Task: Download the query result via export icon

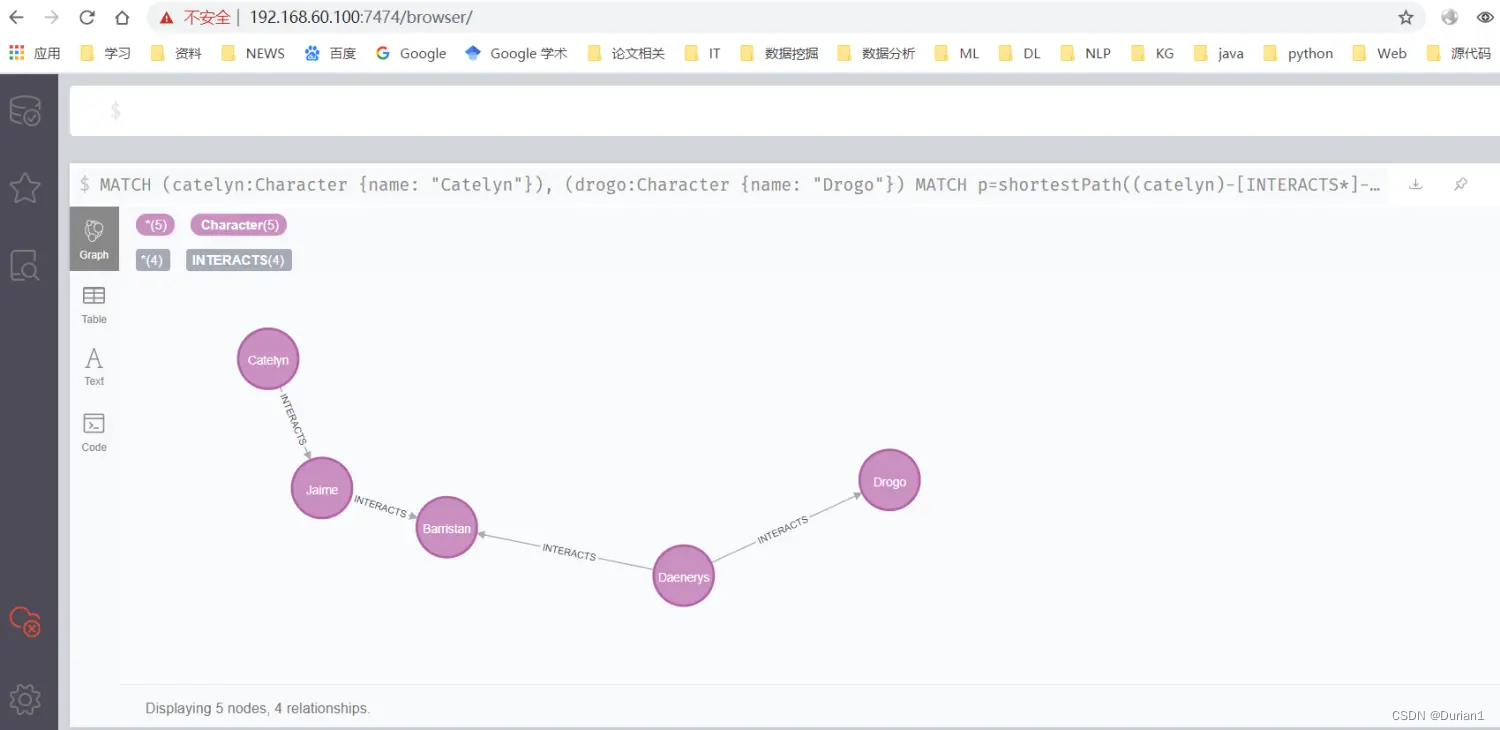Action: pos(1415,184)
